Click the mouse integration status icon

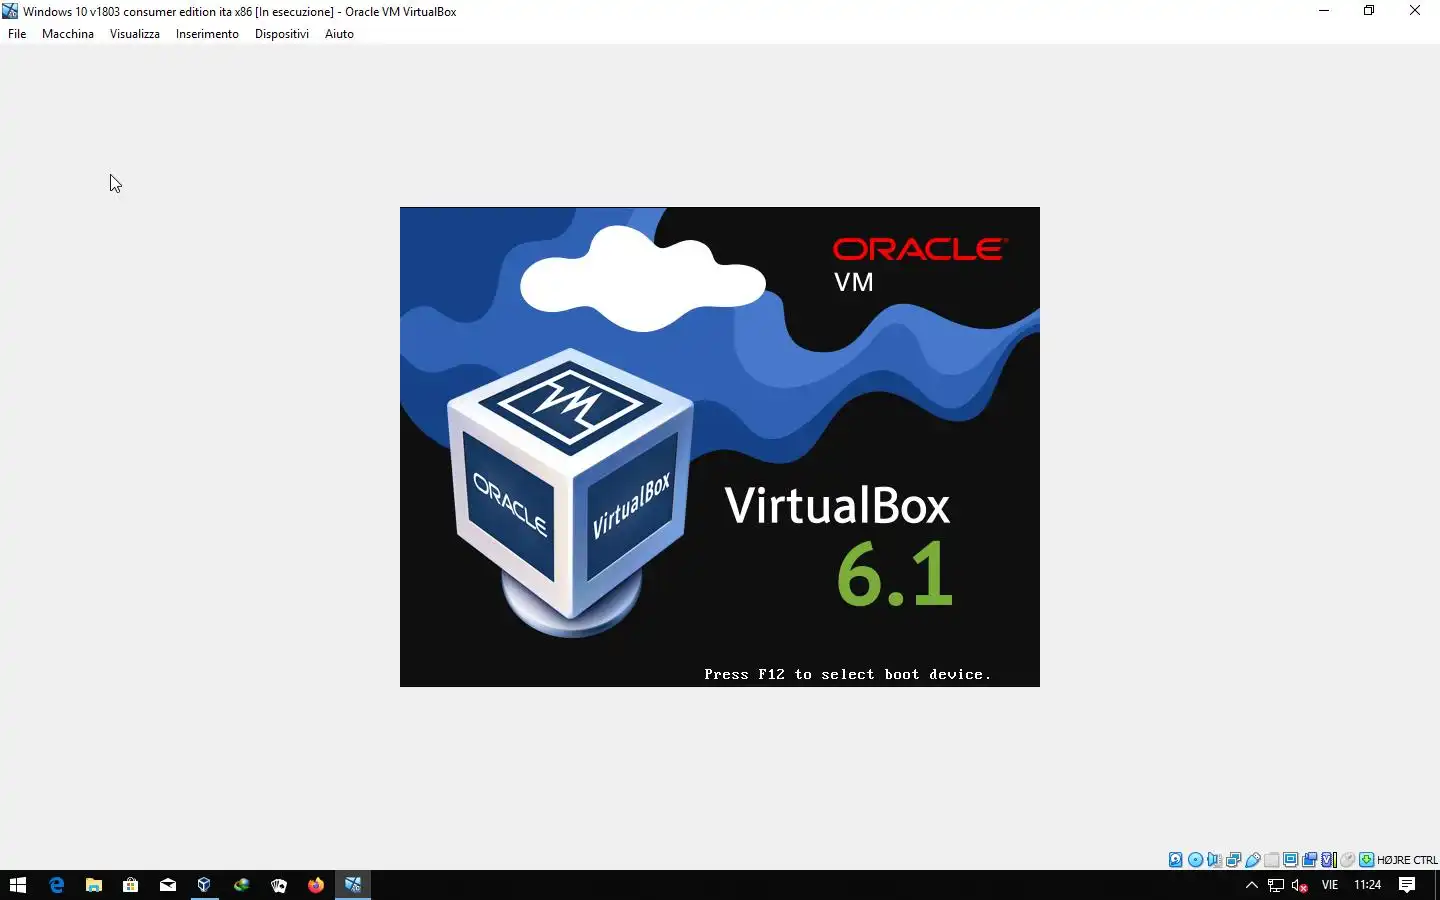coord(1347,860)
